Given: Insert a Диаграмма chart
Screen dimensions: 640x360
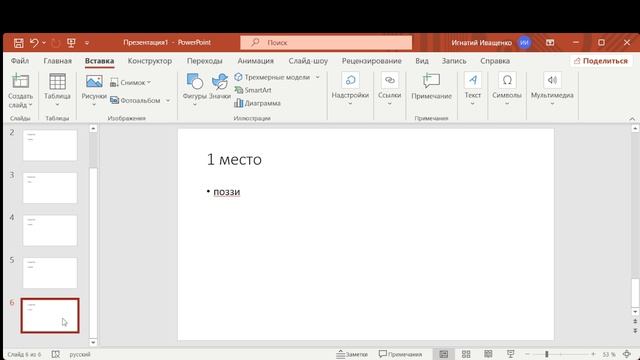Looking at the screenshot, I should point(258,103).
